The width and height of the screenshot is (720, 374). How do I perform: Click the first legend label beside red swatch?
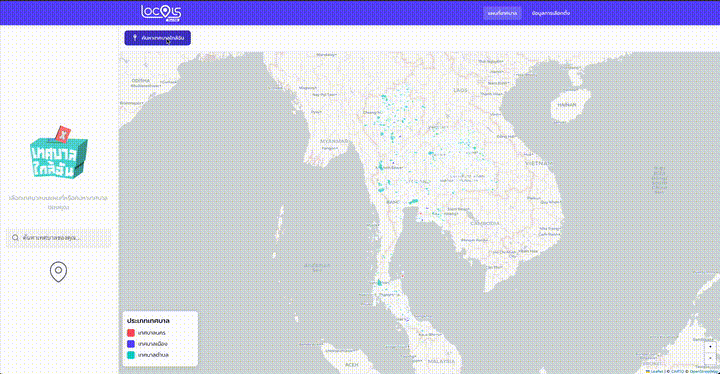[152, 333]
